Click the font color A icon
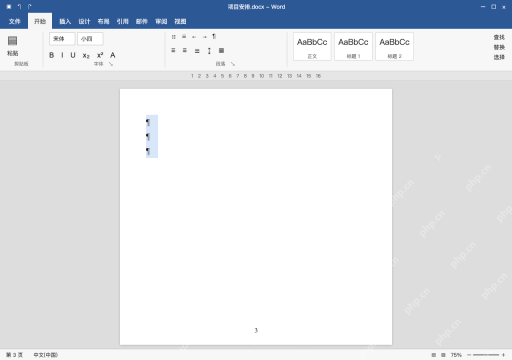512x360 pixels. click(113, 55)
